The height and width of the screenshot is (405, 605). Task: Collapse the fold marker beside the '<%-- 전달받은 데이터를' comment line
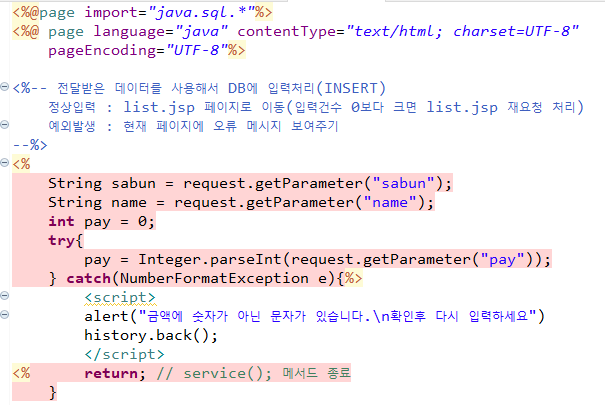(4, 86)
